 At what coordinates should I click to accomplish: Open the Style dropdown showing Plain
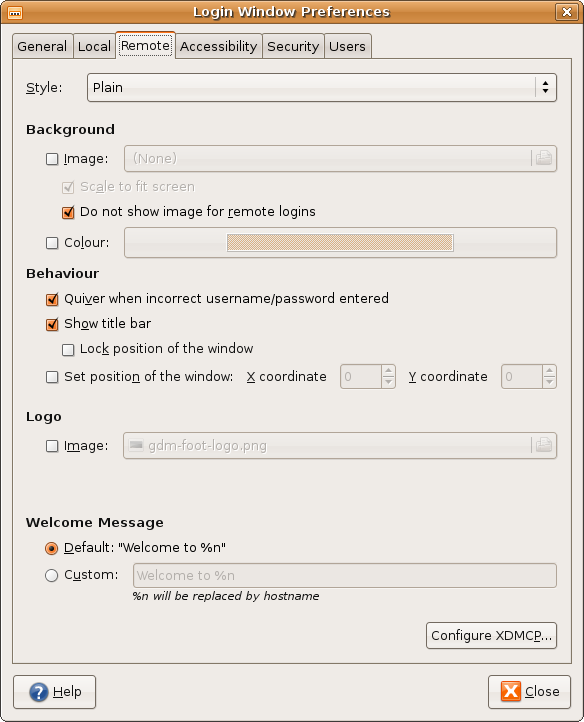(322, 87)
